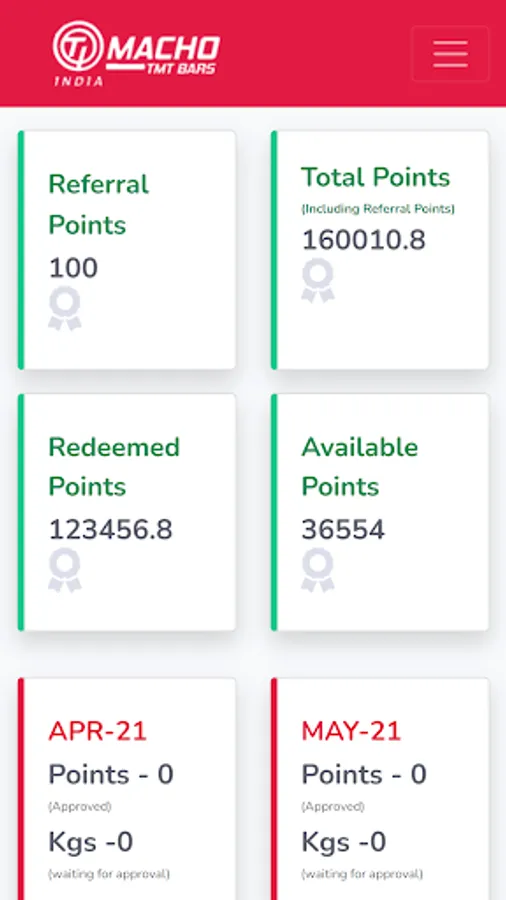506x900 pixels.
Task: Open the MAY-21 monthly card
Action: click(x=380, y=789)
